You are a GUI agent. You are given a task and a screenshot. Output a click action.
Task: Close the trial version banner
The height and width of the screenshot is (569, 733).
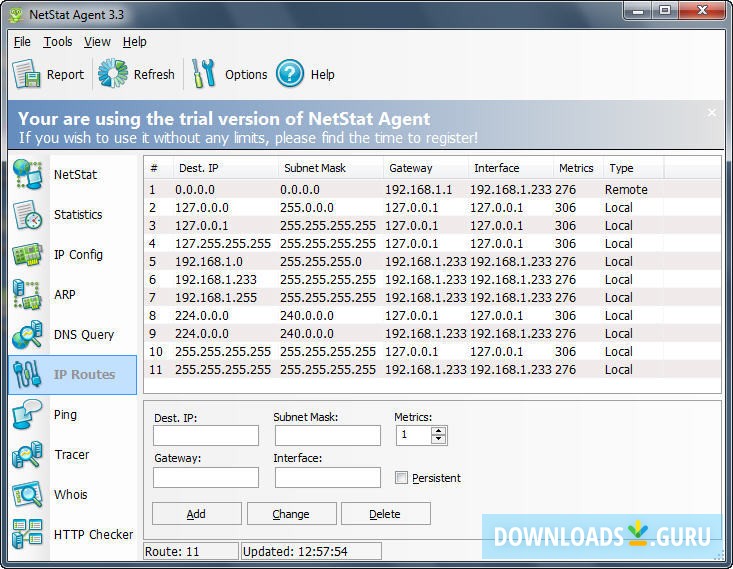711,113
